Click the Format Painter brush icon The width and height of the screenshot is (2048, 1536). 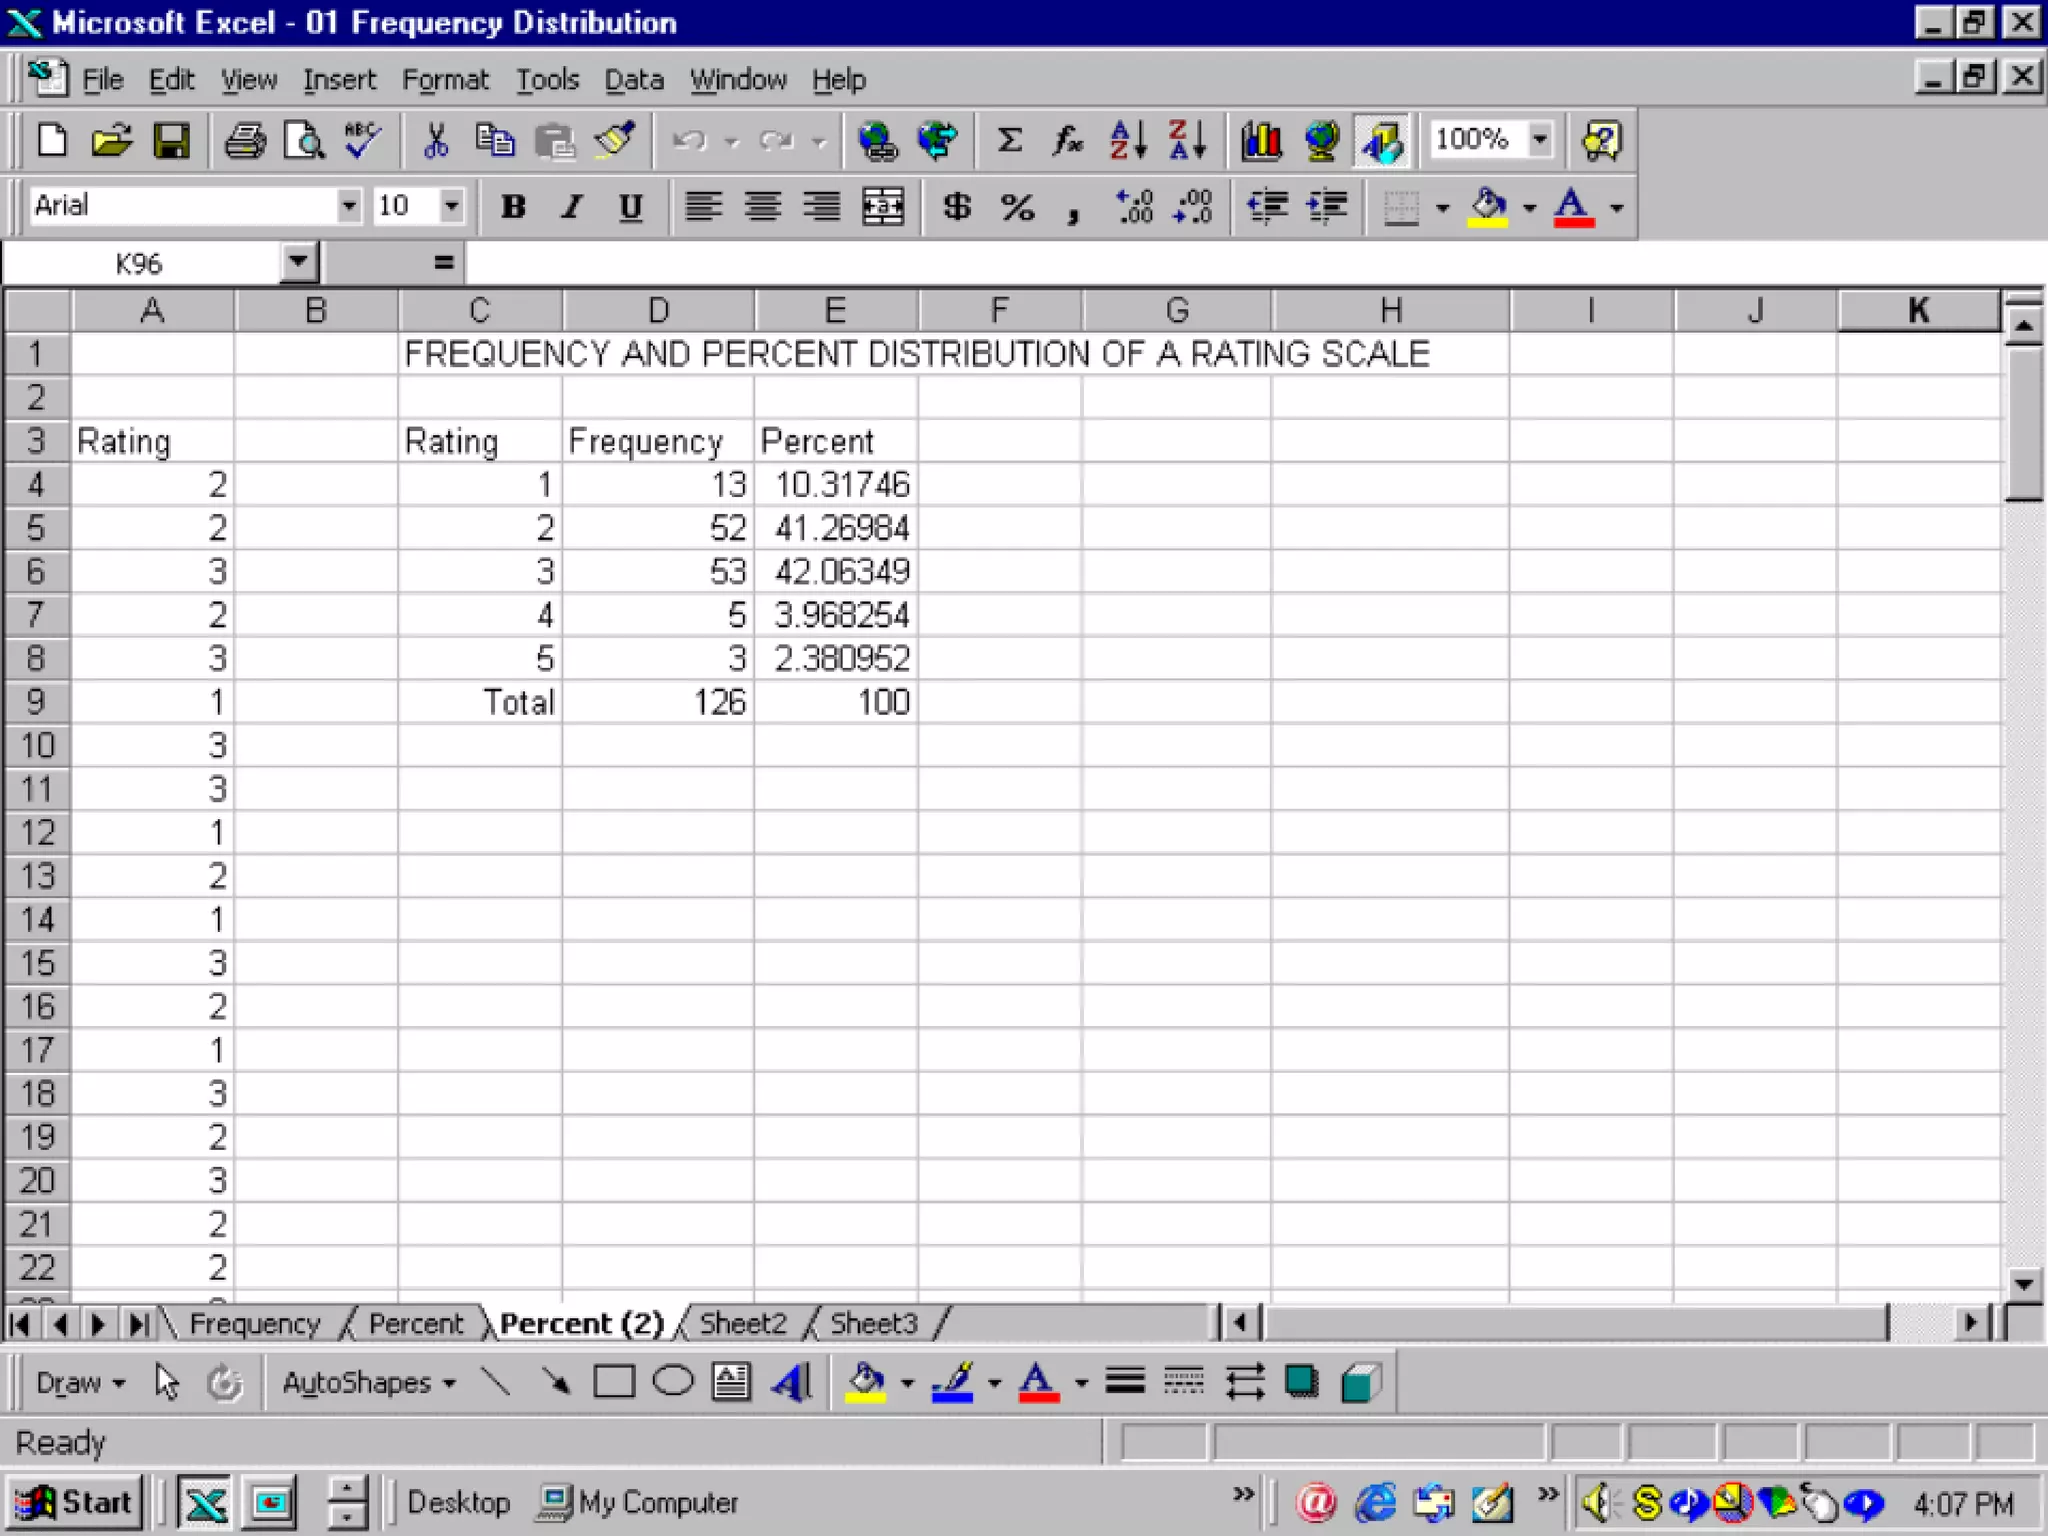[614, 140]
